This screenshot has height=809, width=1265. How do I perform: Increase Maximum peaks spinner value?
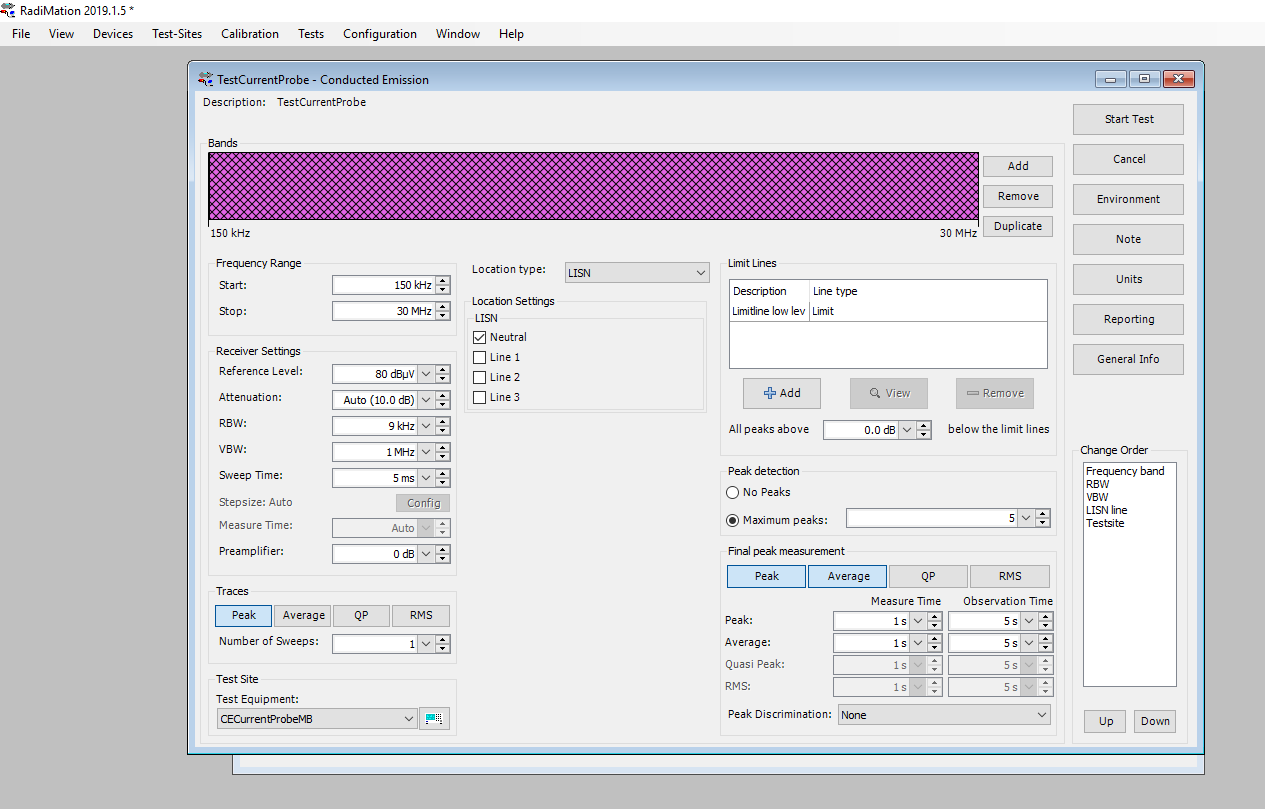click(1043, 514)
